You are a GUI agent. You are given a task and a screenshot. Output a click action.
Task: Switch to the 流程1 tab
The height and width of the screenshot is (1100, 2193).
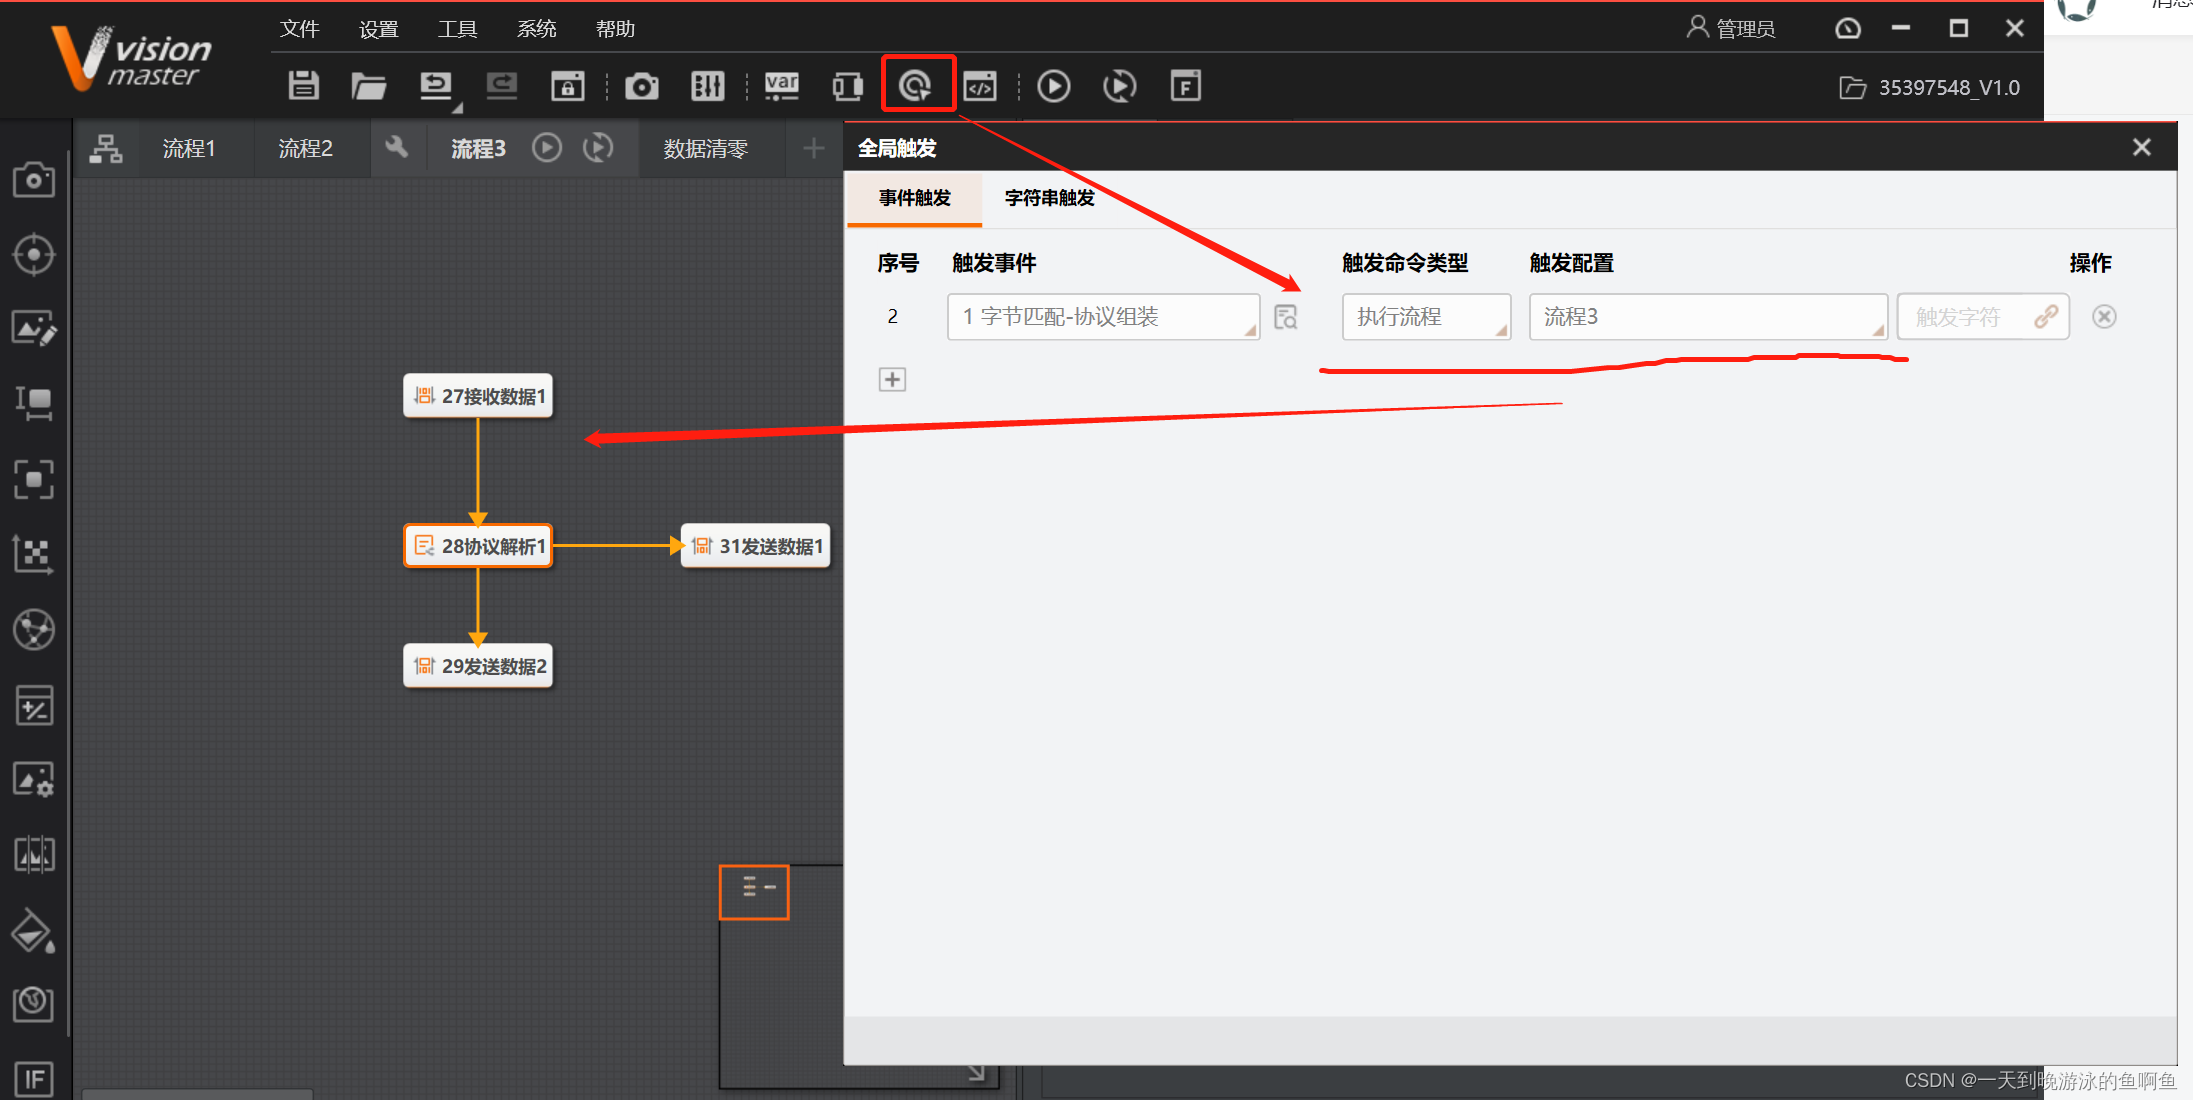(189, 148)
